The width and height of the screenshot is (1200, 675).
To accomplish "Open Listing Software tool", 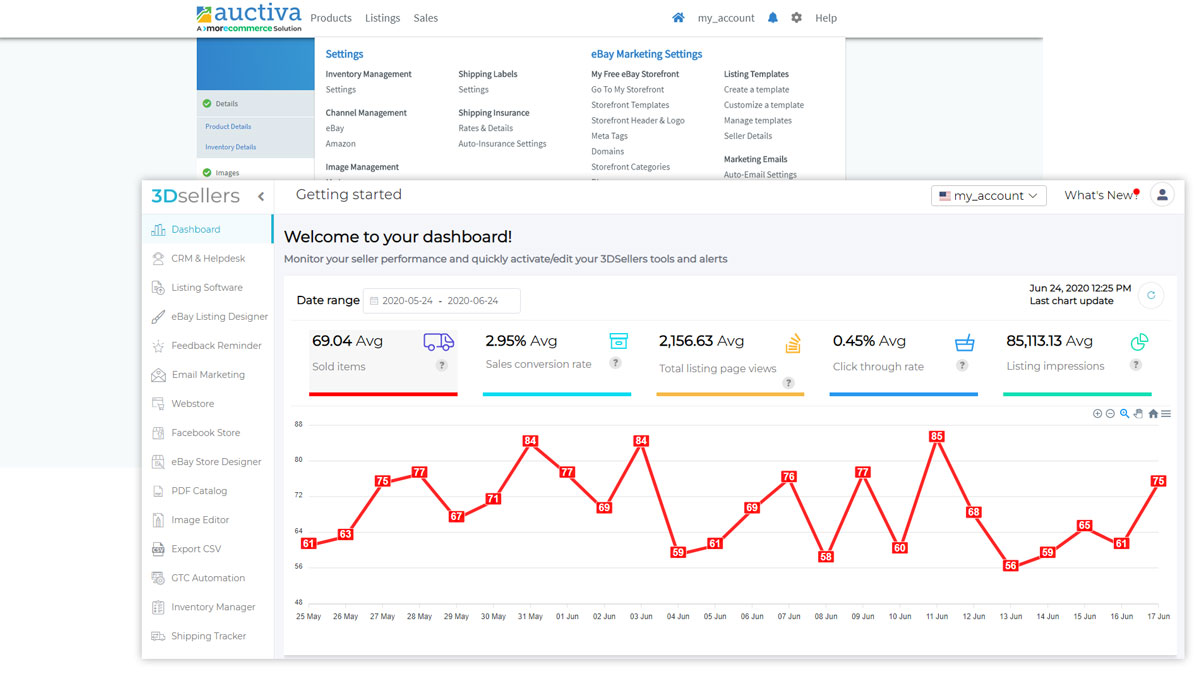I will pyautogui.click(x=206, y=287).
